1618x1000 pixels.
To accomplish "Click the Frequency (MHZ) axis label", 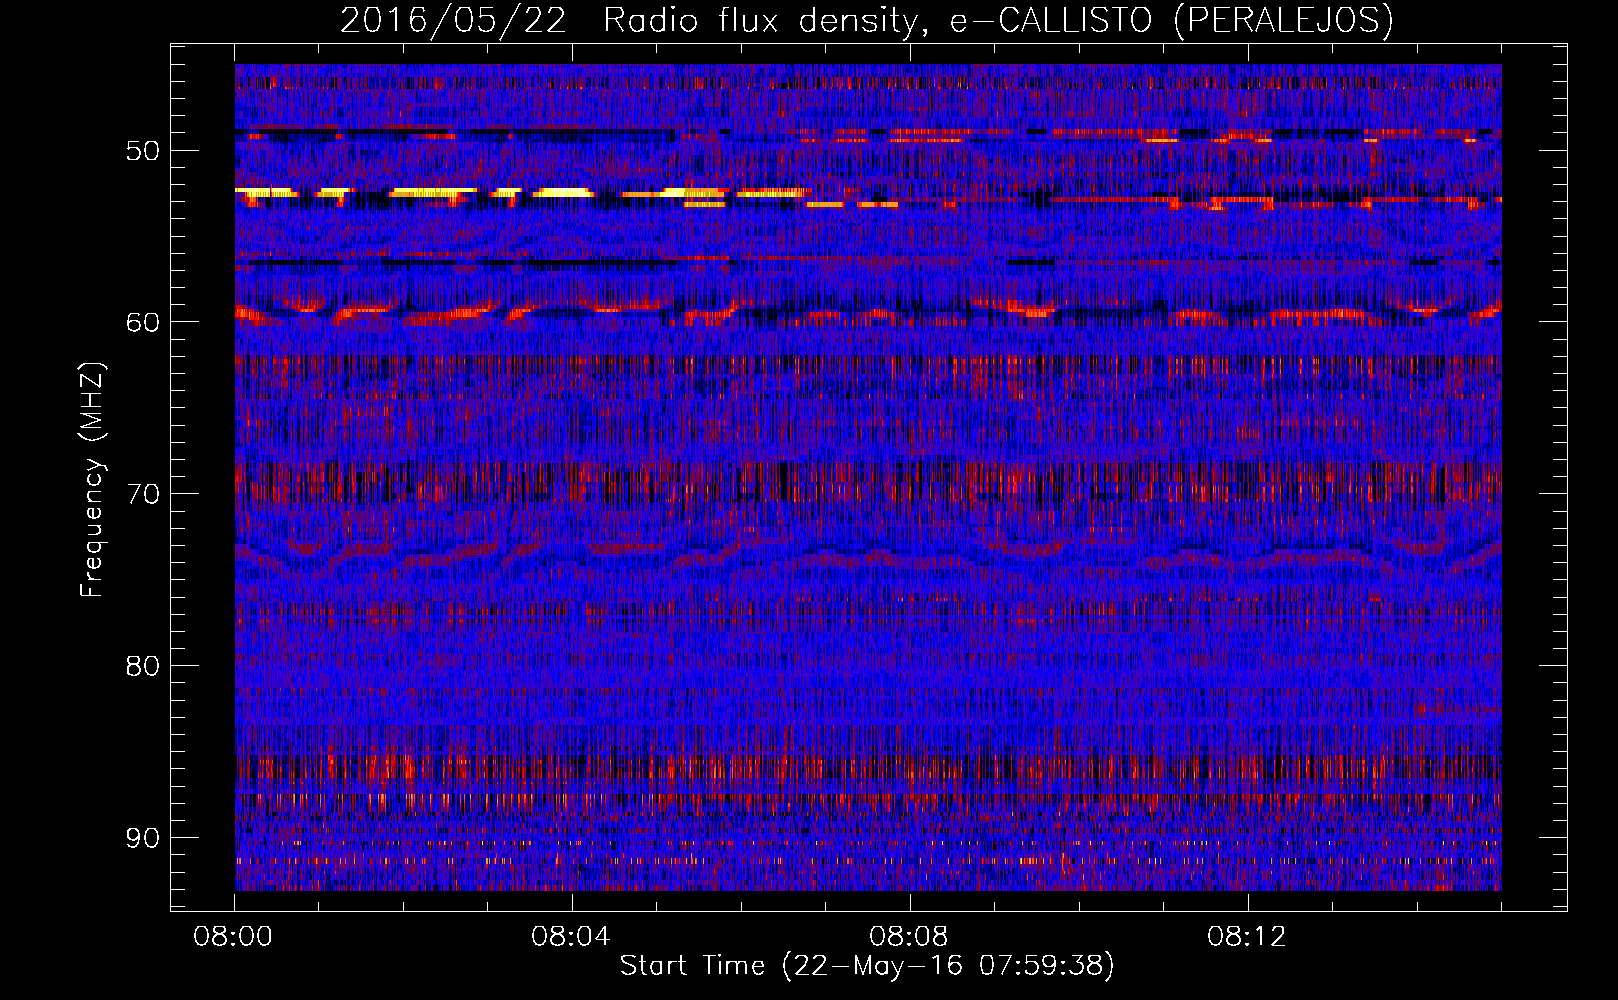I will 92,480.
